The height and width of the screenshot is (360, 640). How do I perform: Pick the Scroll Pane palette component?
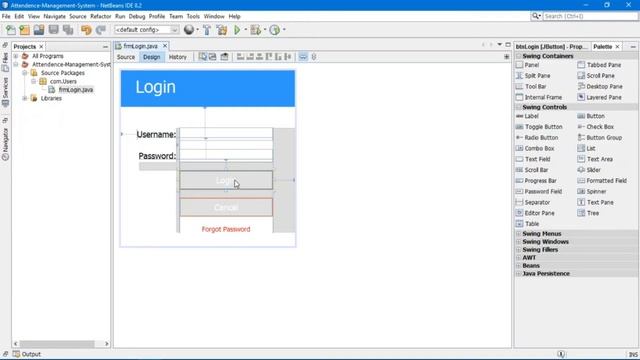tap(596, 76)
